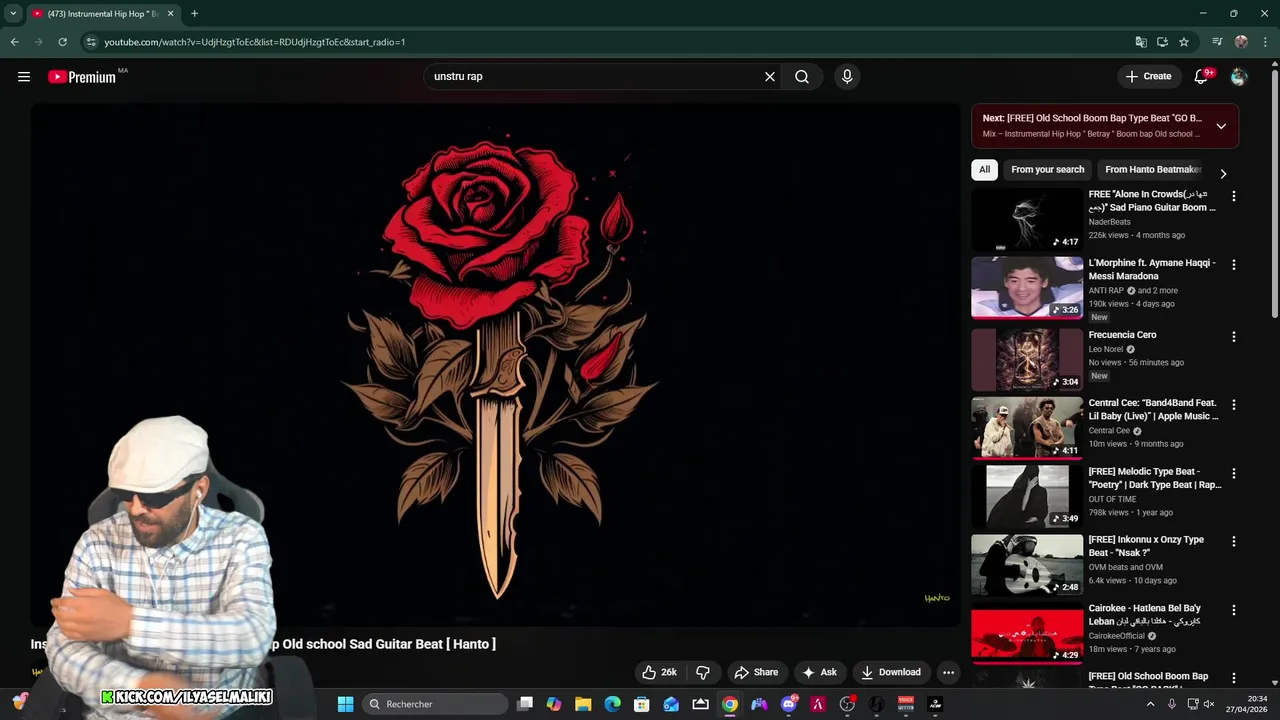This screenshot has height=720, width=1280.
Task: Click the install app icon in address bar
Action: [x=1162, y=42]
